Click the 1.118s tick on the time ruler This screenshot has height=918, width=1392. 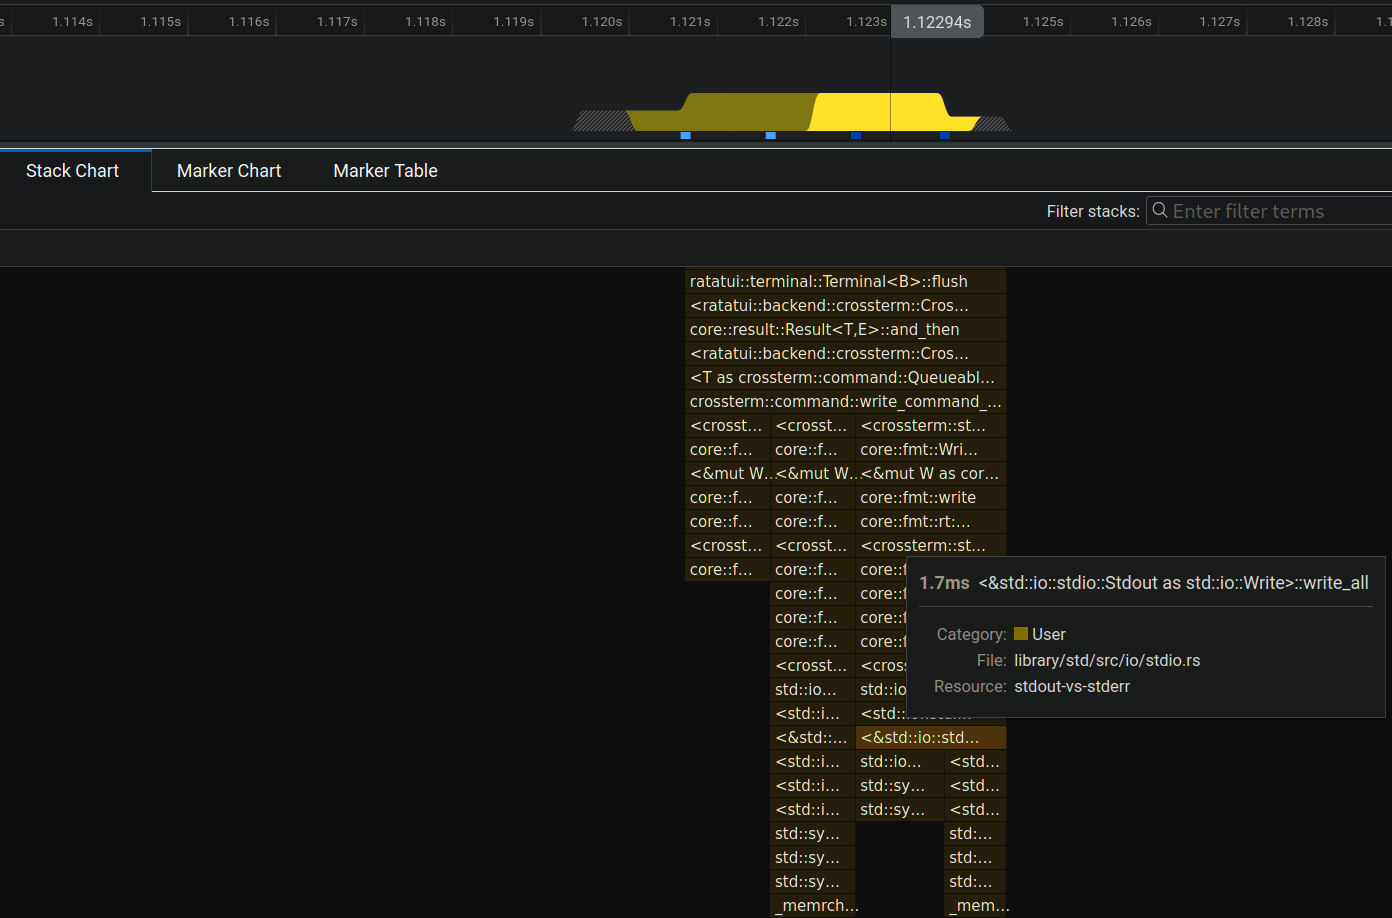pyautogui.click(x=425, y=21)
